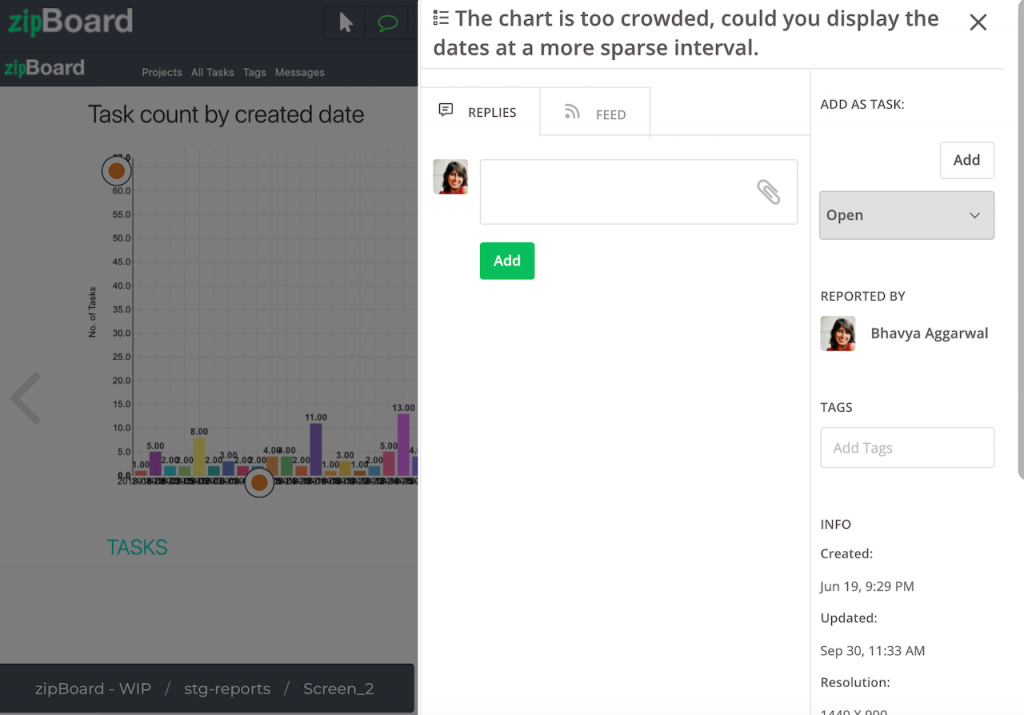Select the green comment bubble tool
This screenshot has height=715, width=1024.
pyautogui.click(x=388, y=22)
